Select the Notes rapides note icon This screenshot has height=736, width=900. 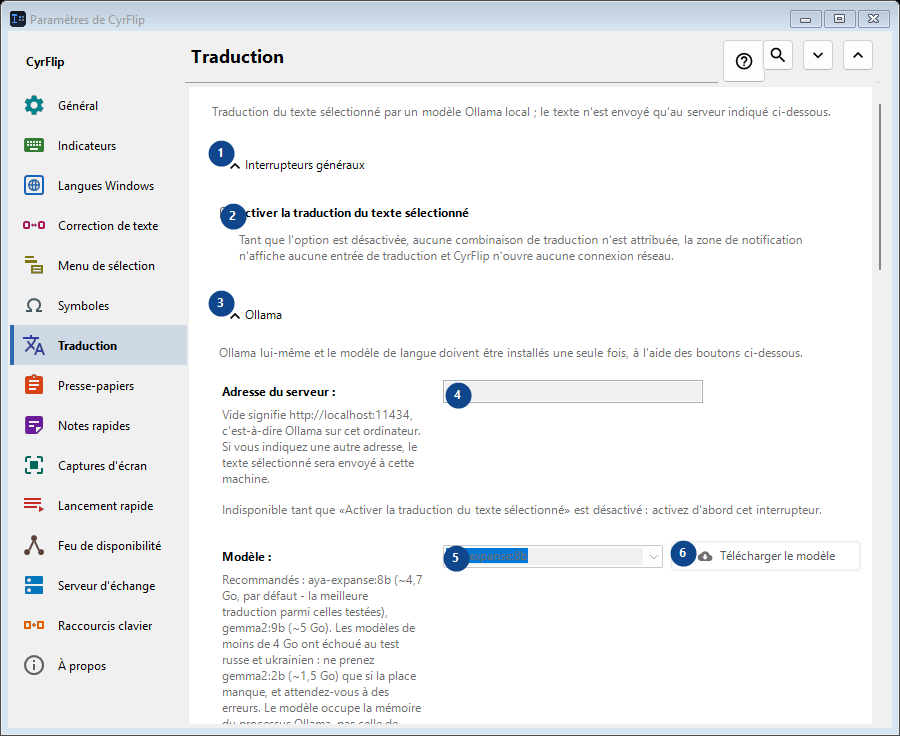34,425
